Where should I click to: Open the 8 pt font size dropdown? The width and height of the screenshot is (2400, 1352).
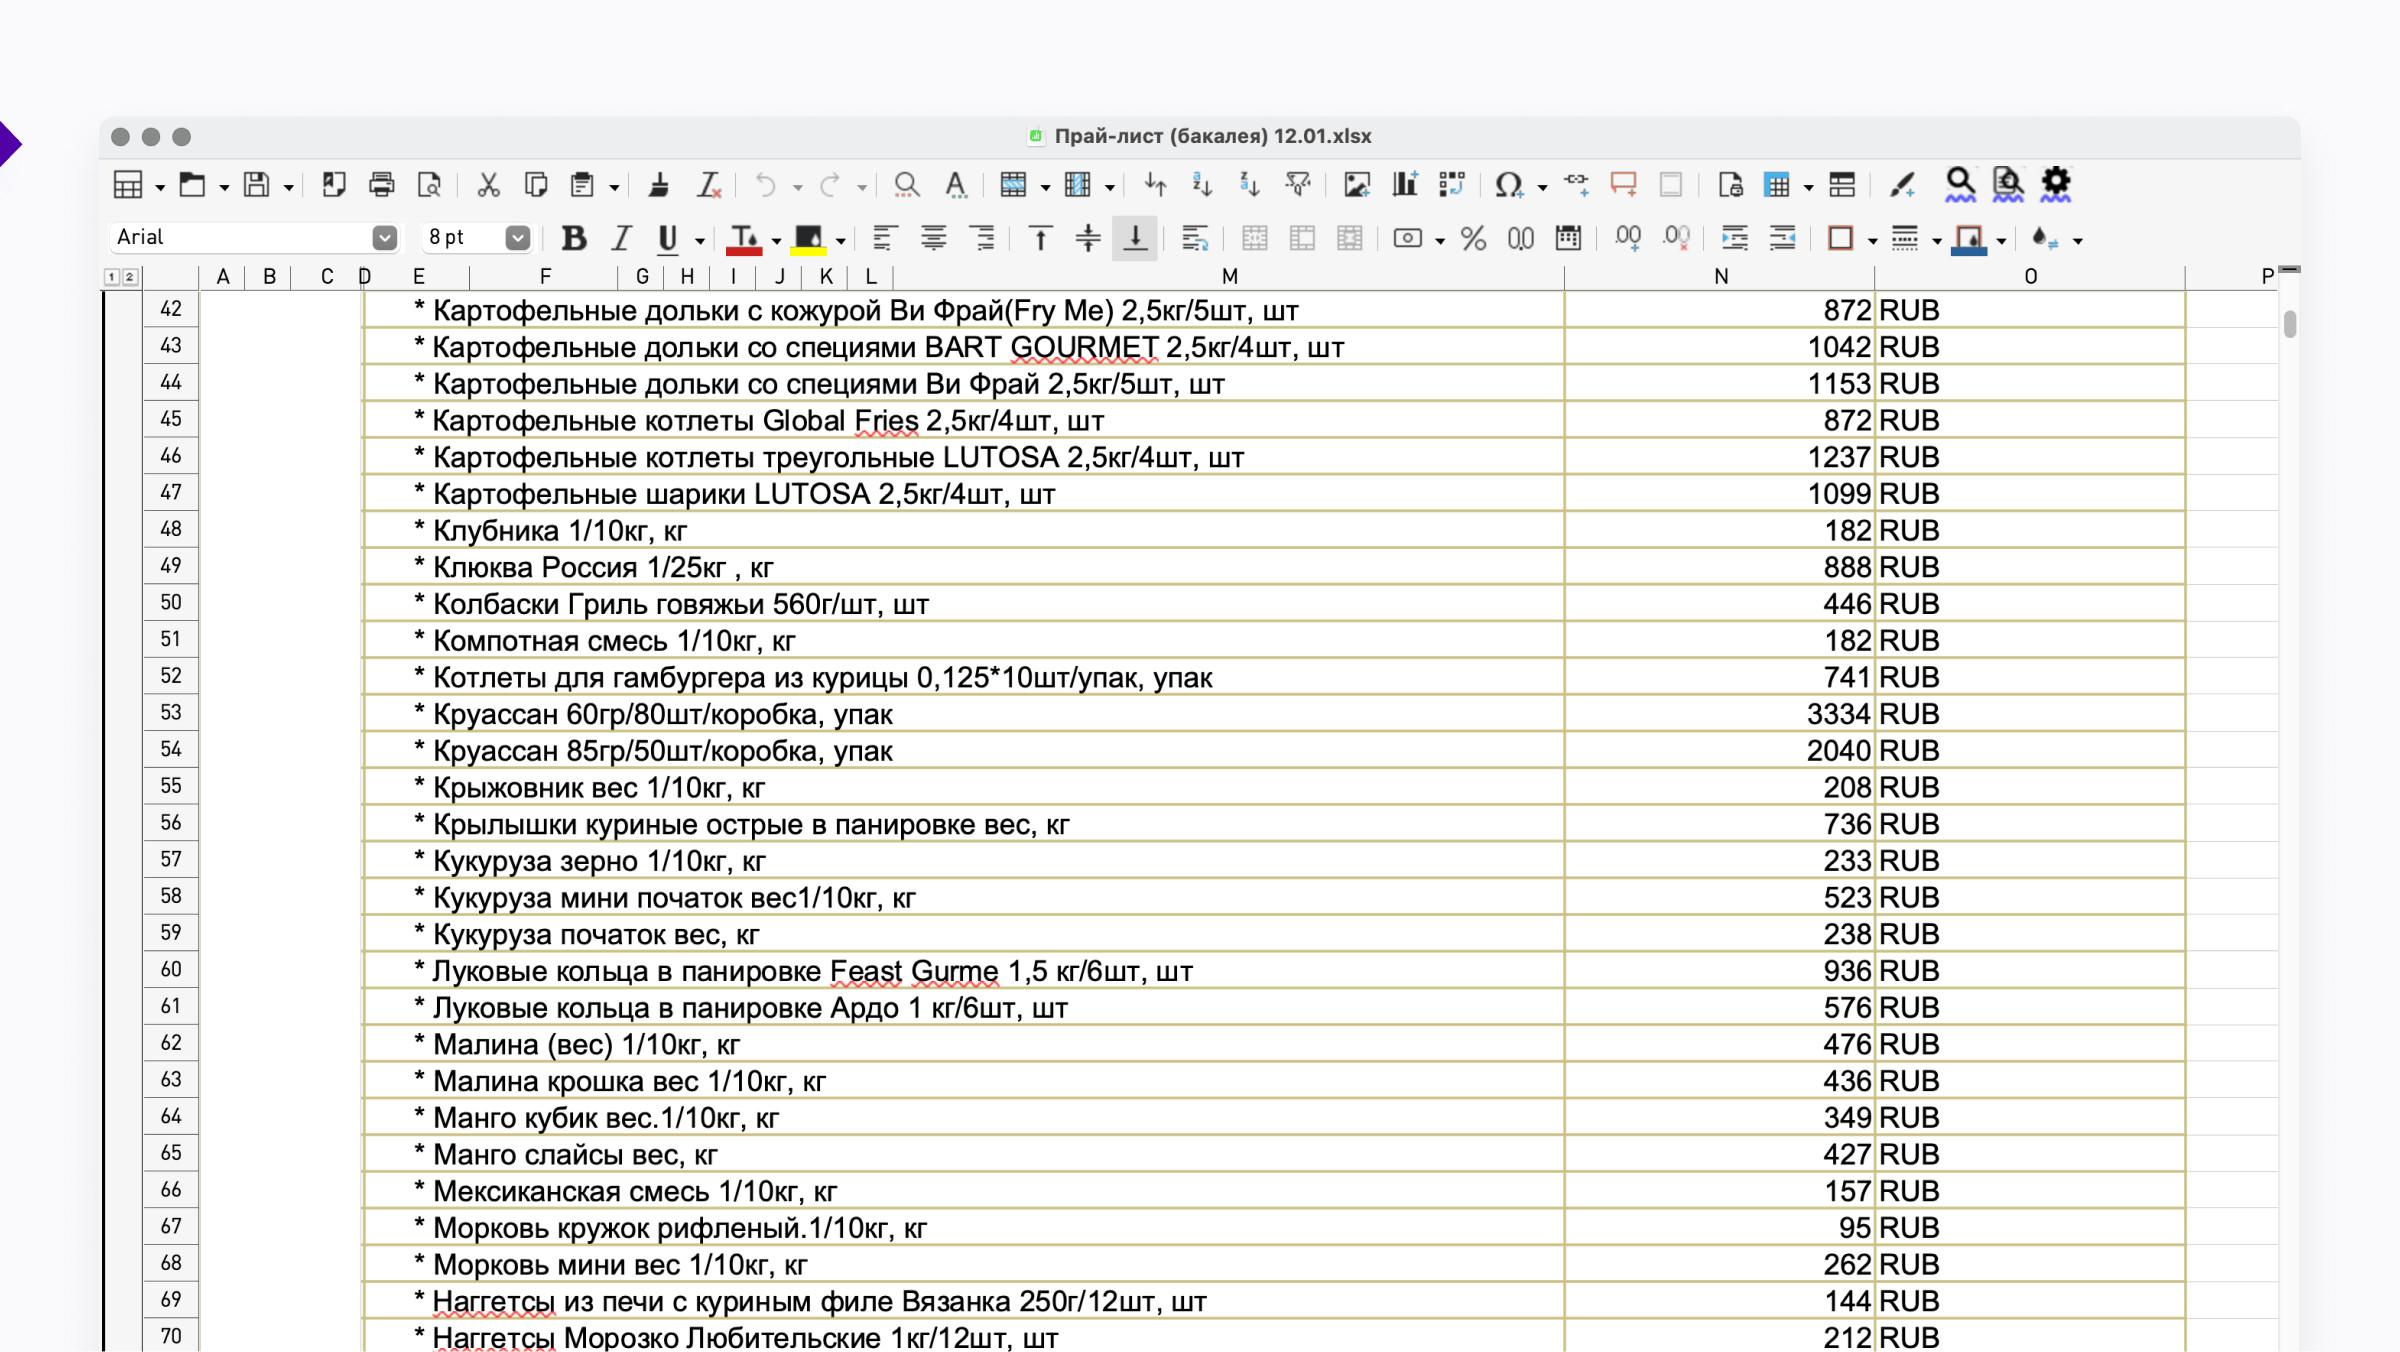[517, 238]
